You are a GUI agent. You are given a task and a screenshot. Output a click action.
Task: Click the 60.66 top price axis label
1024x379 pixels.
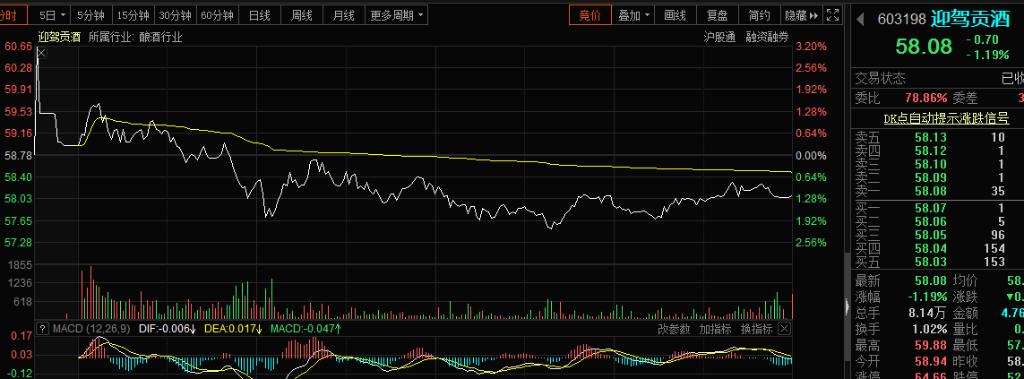click(x=18, y=46)
